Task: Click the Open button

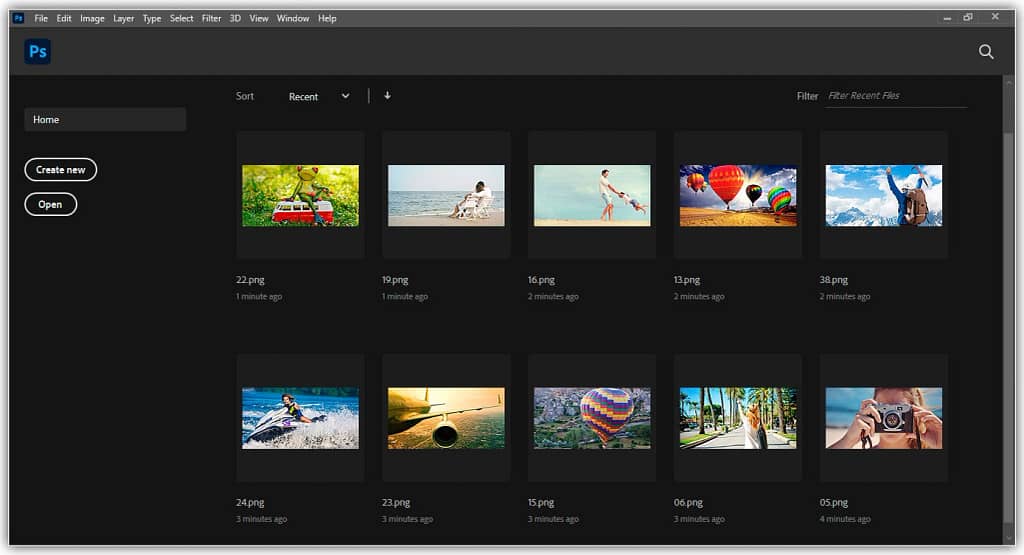Action: [x=50, y=204]
